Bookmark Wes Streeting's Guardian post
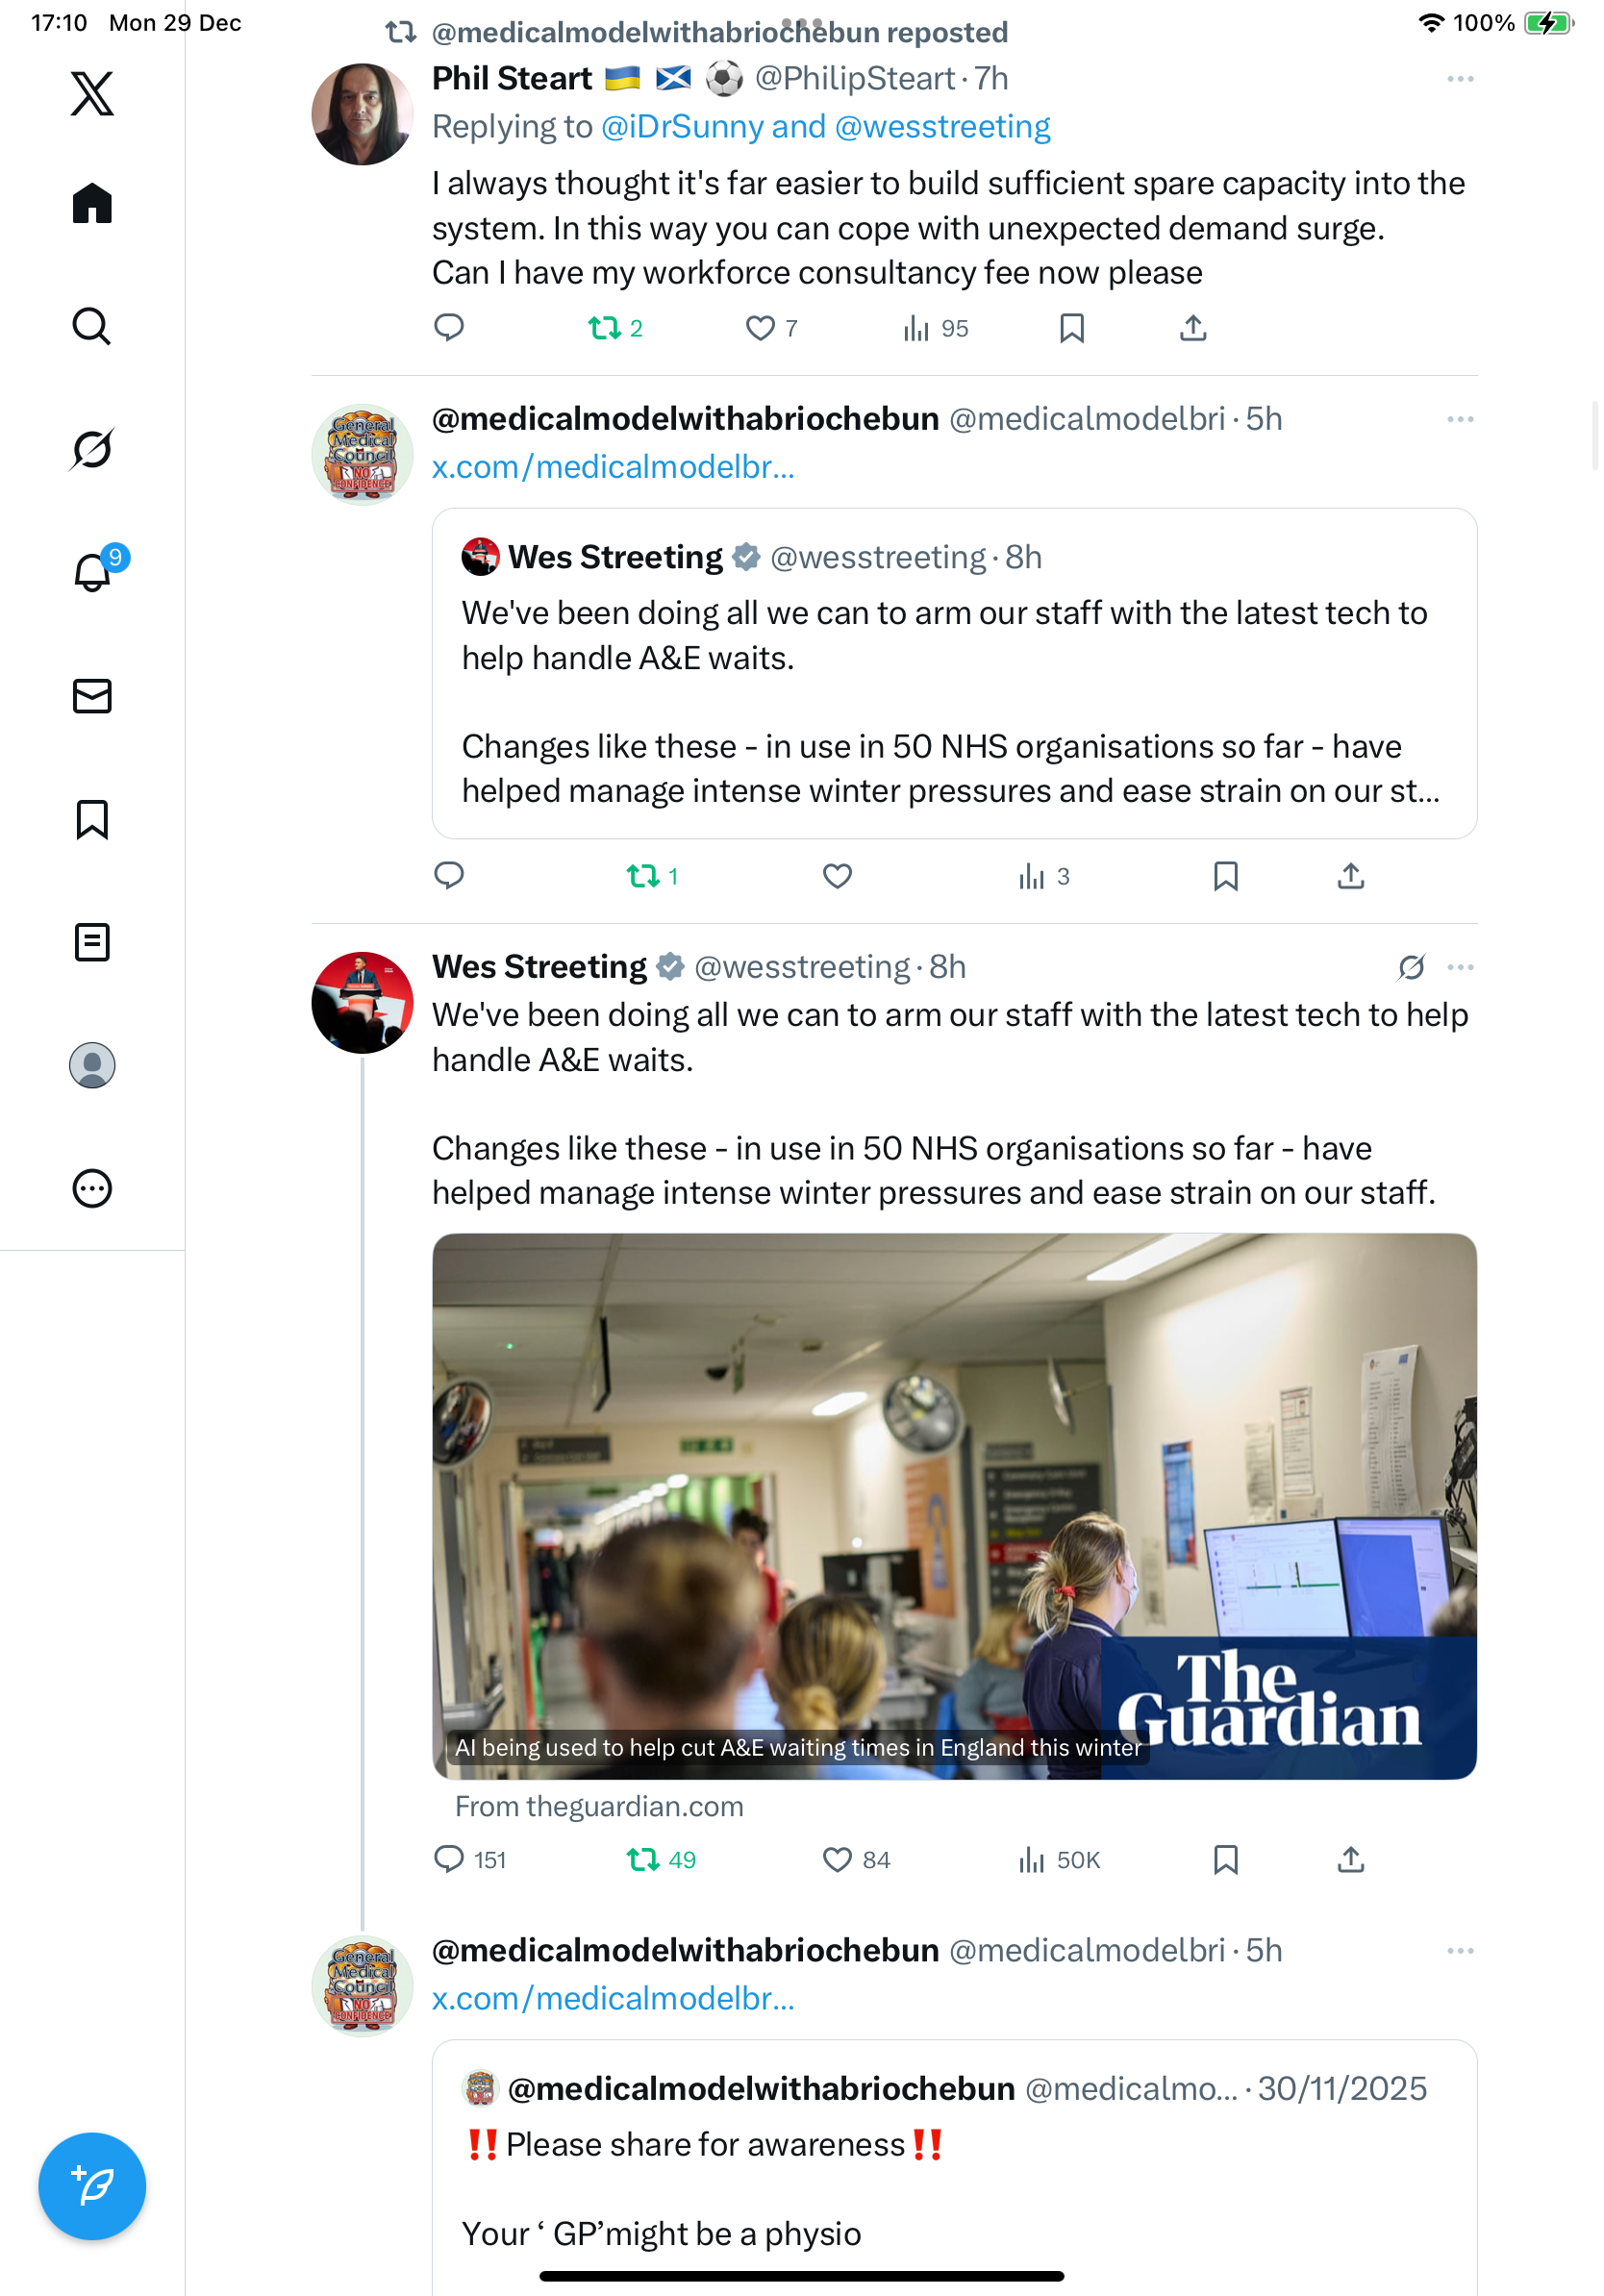Screen dimensions: 1604x2296 pos(1225,1859)
